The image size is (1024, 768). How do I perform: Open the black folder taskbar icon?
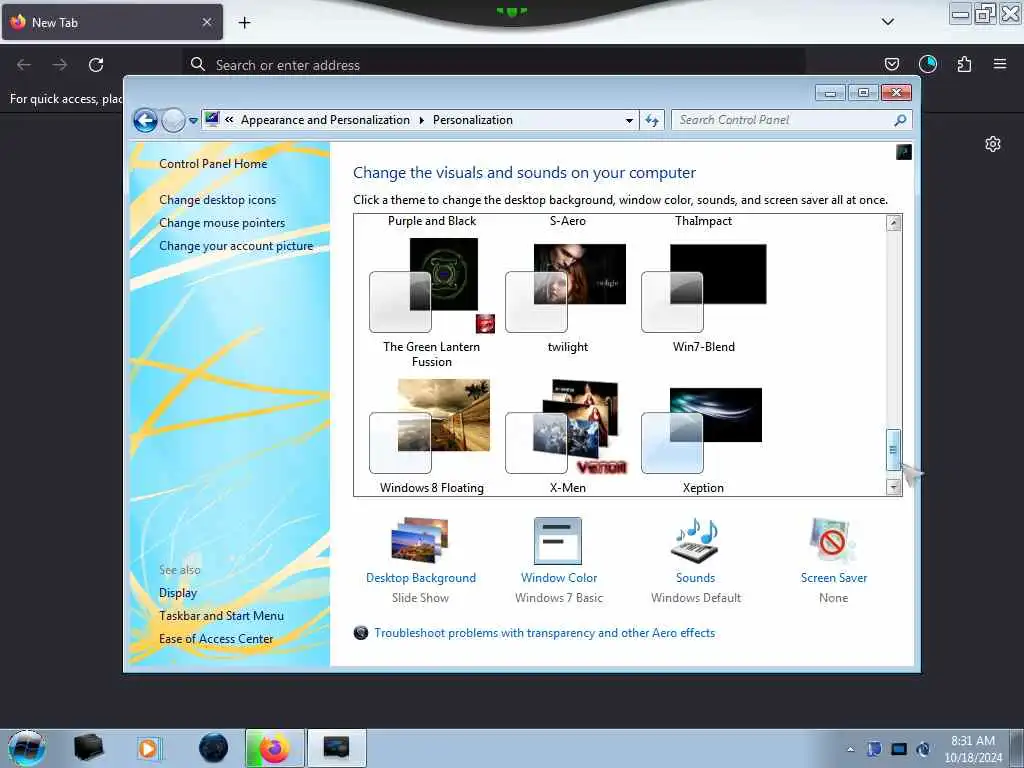click(88, 748)
